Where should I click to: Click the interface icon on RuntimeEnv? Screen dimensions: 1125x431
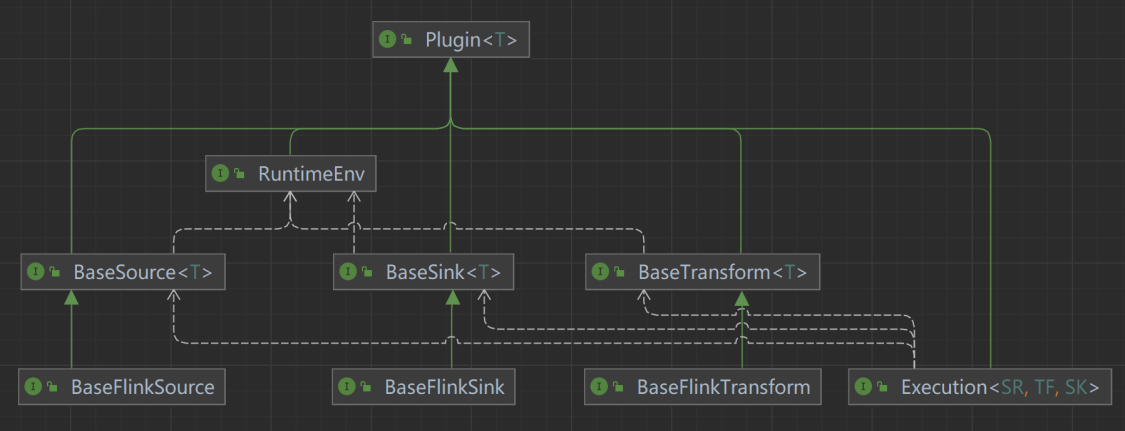220,173
